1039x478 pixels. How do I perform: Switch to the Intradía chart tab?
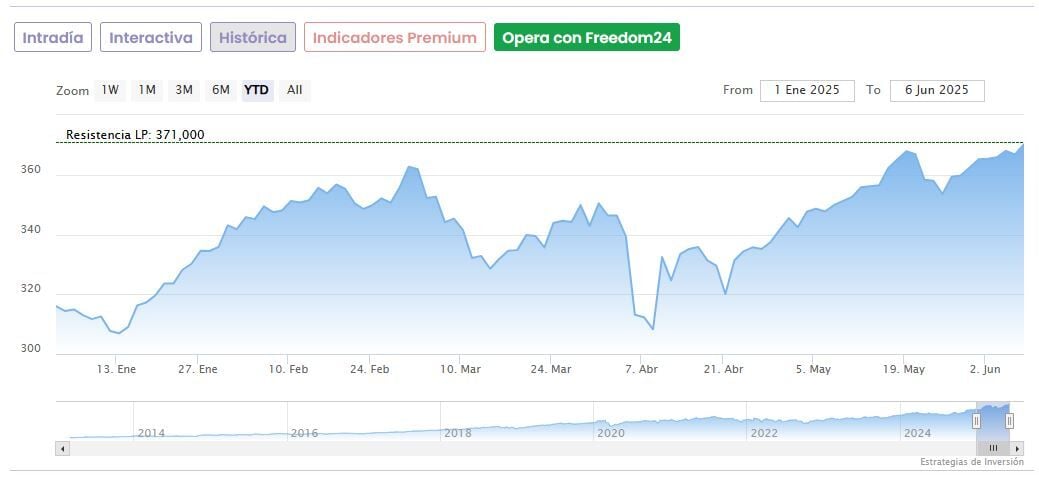coord(53,38)
